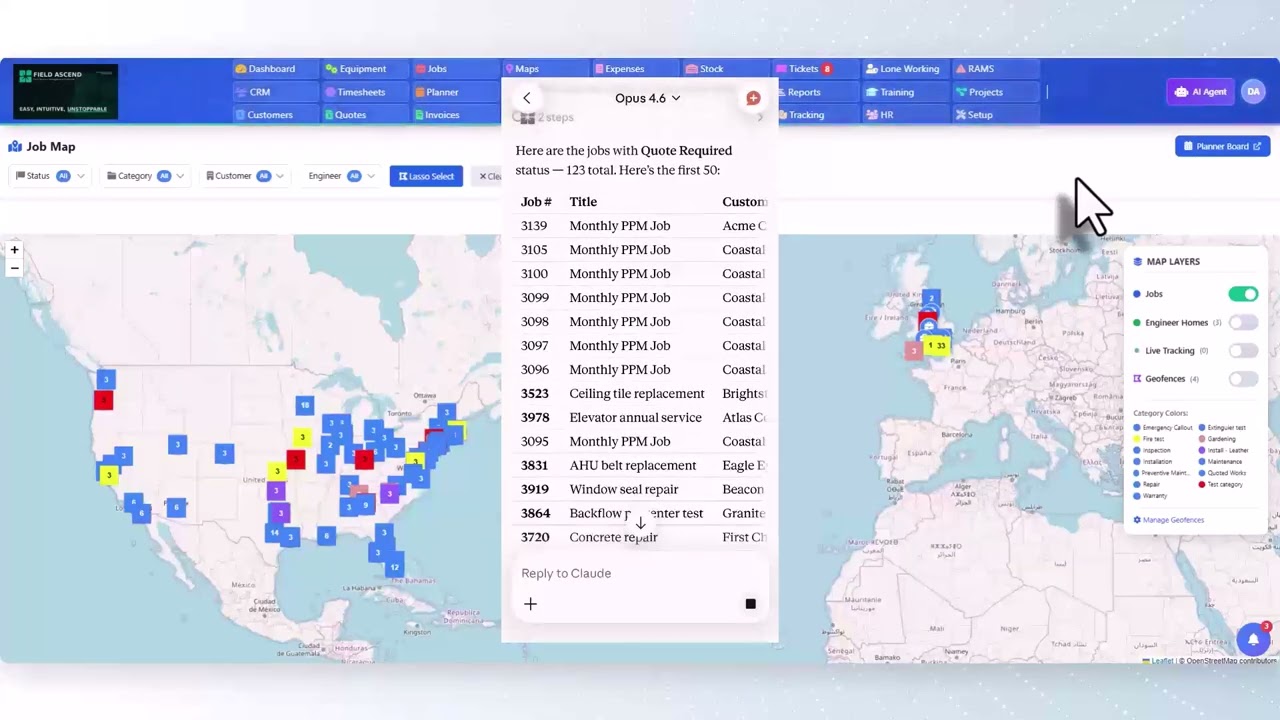Enable the Engineer Homes layer
The height and width of the screenshot is (720, 1280).
tap(1243, 322)
